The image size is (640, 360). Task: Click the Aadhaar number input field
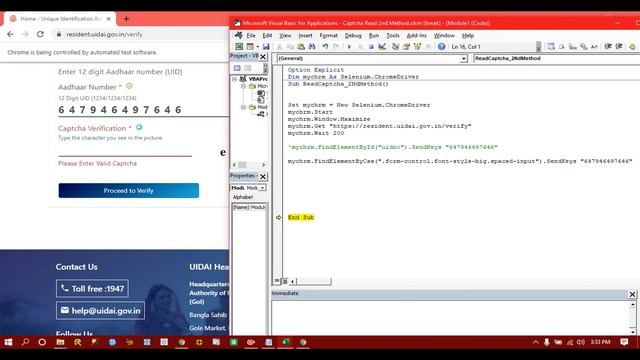tap(143, 109)
